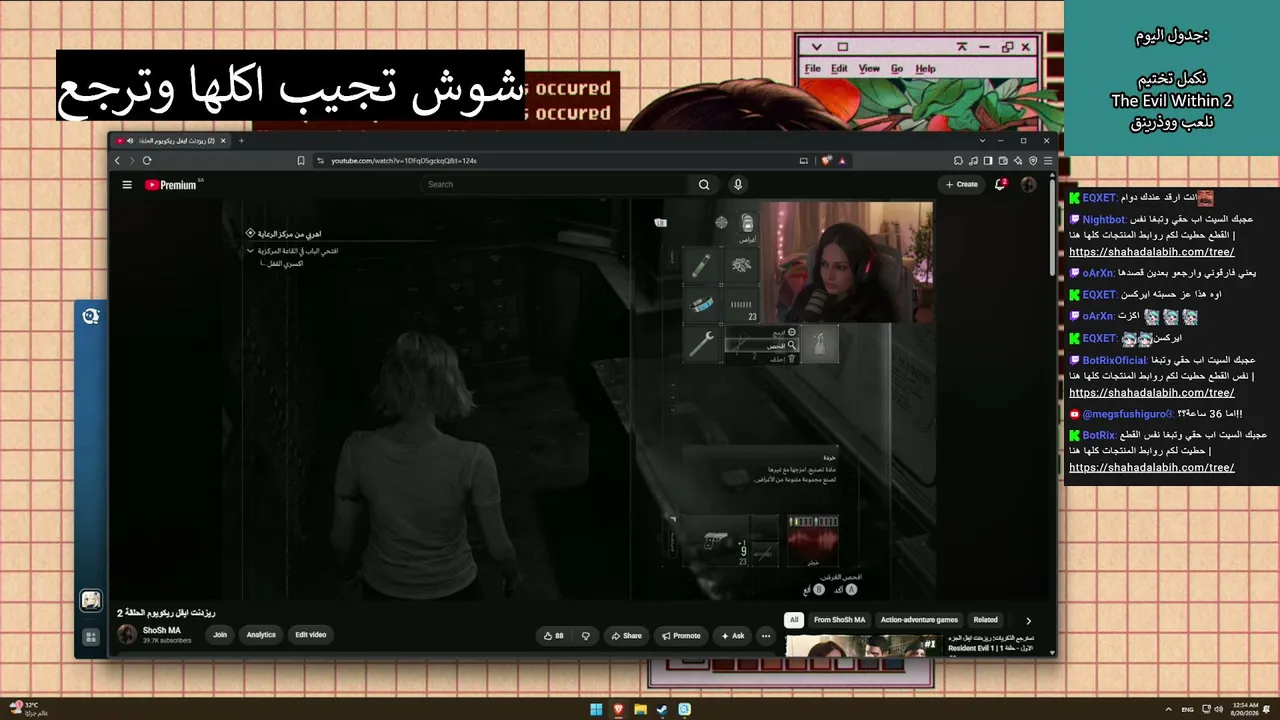Click the YouTube search box
1280x720 pixels.
click(555, 184)
